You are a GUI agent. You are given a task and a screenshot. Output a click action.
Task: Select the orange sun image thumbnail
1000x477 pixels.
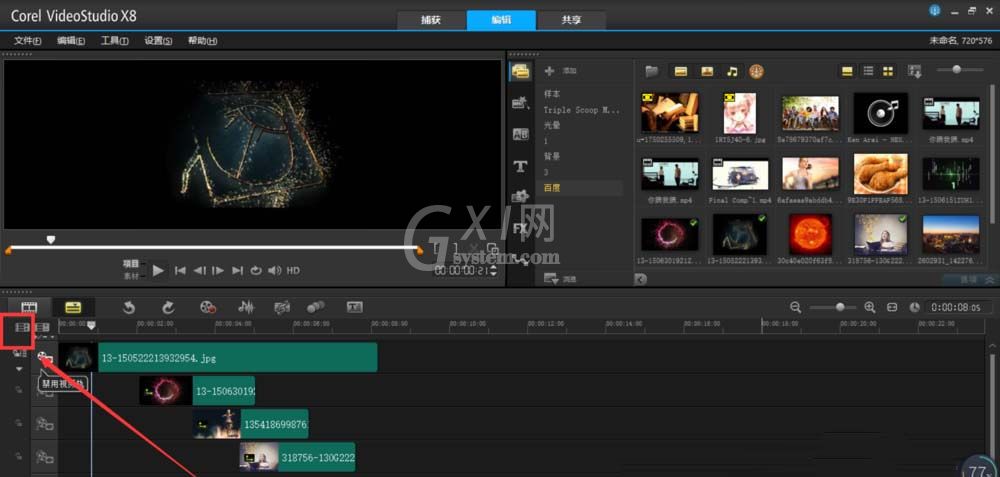click(x=810, y=234)
